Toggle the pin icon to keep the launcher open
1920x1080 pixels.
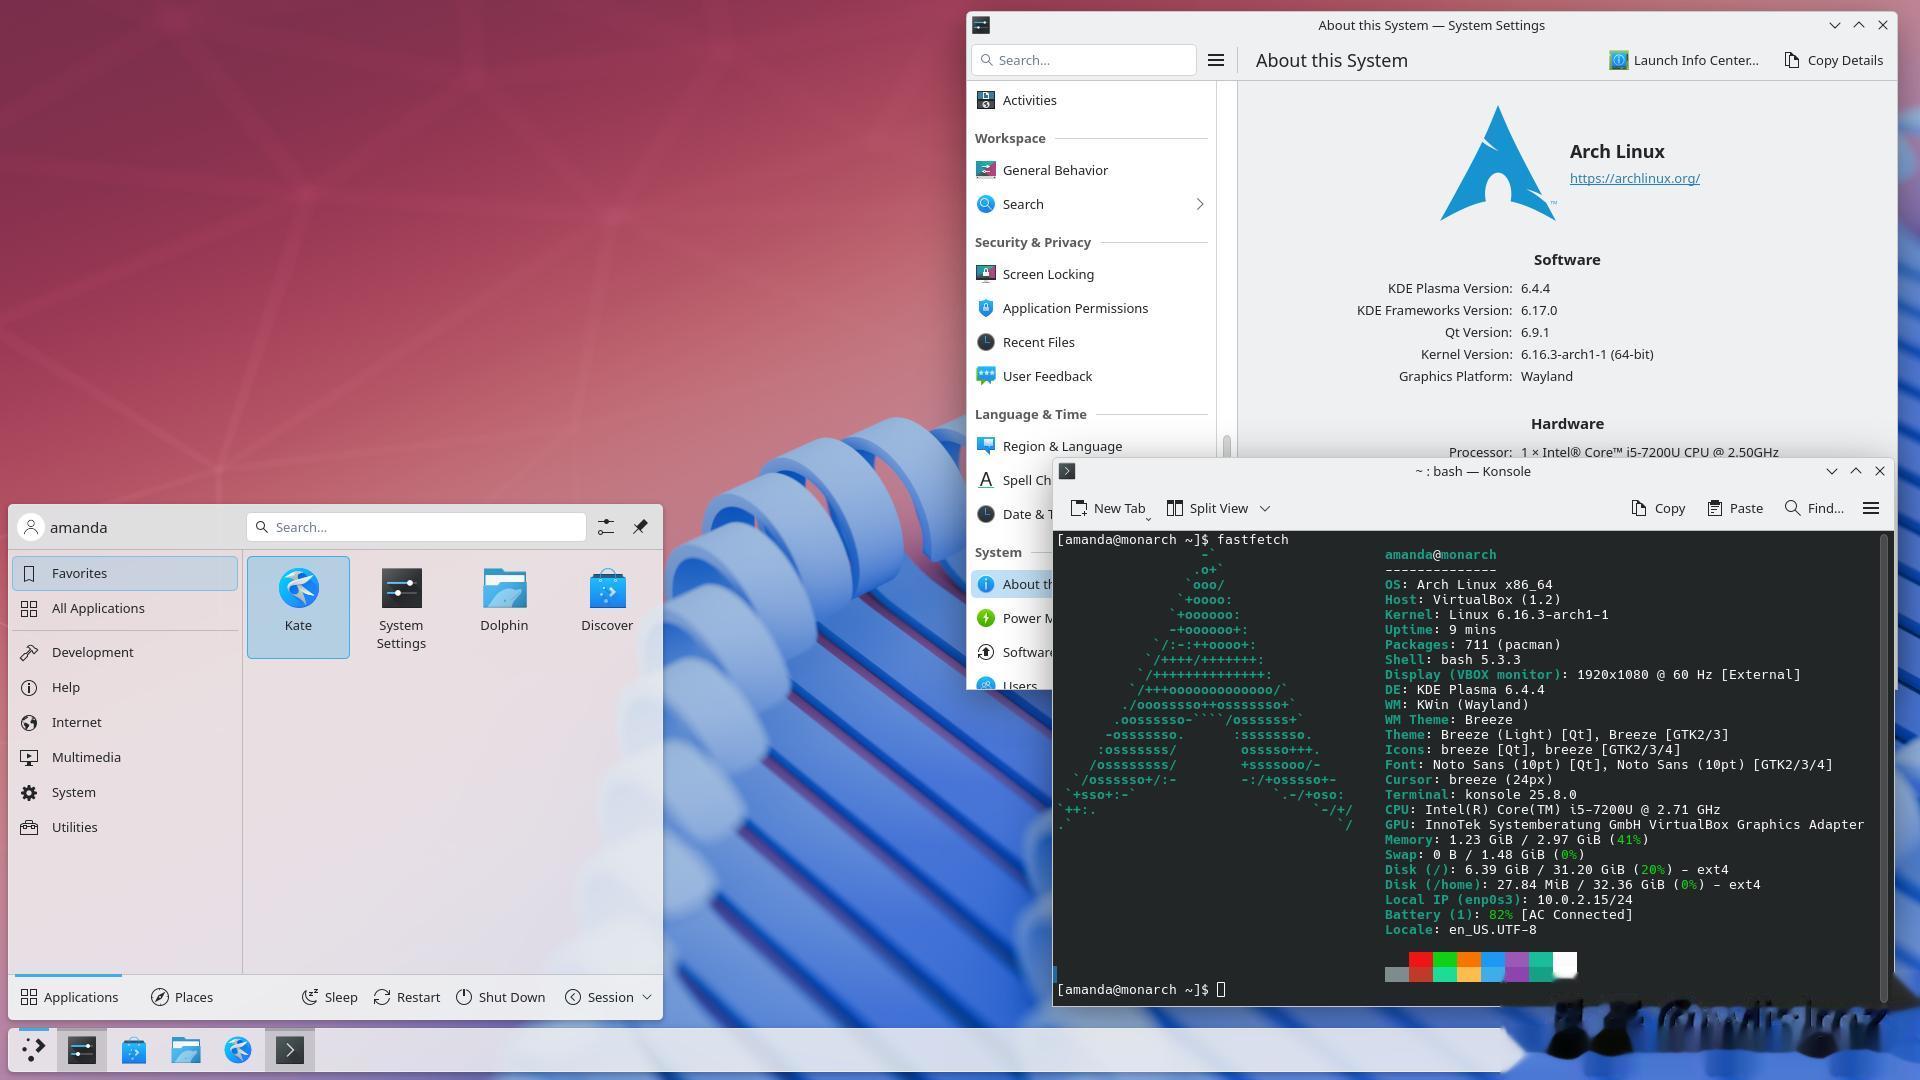tap(640, 527)
